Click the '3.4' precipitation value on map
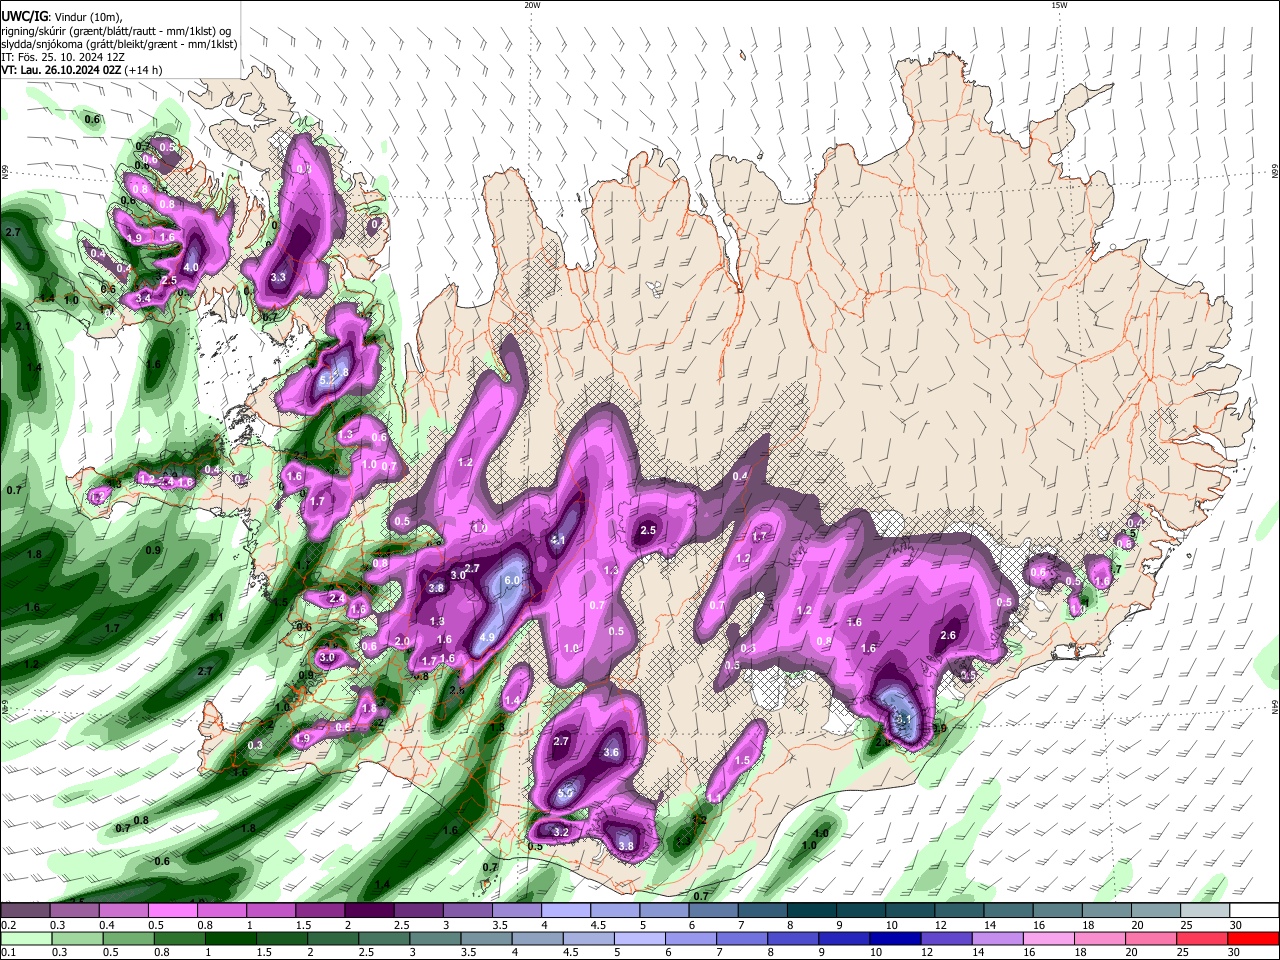The width and height of the screenshot is (1280, 960). pos(143,298)
